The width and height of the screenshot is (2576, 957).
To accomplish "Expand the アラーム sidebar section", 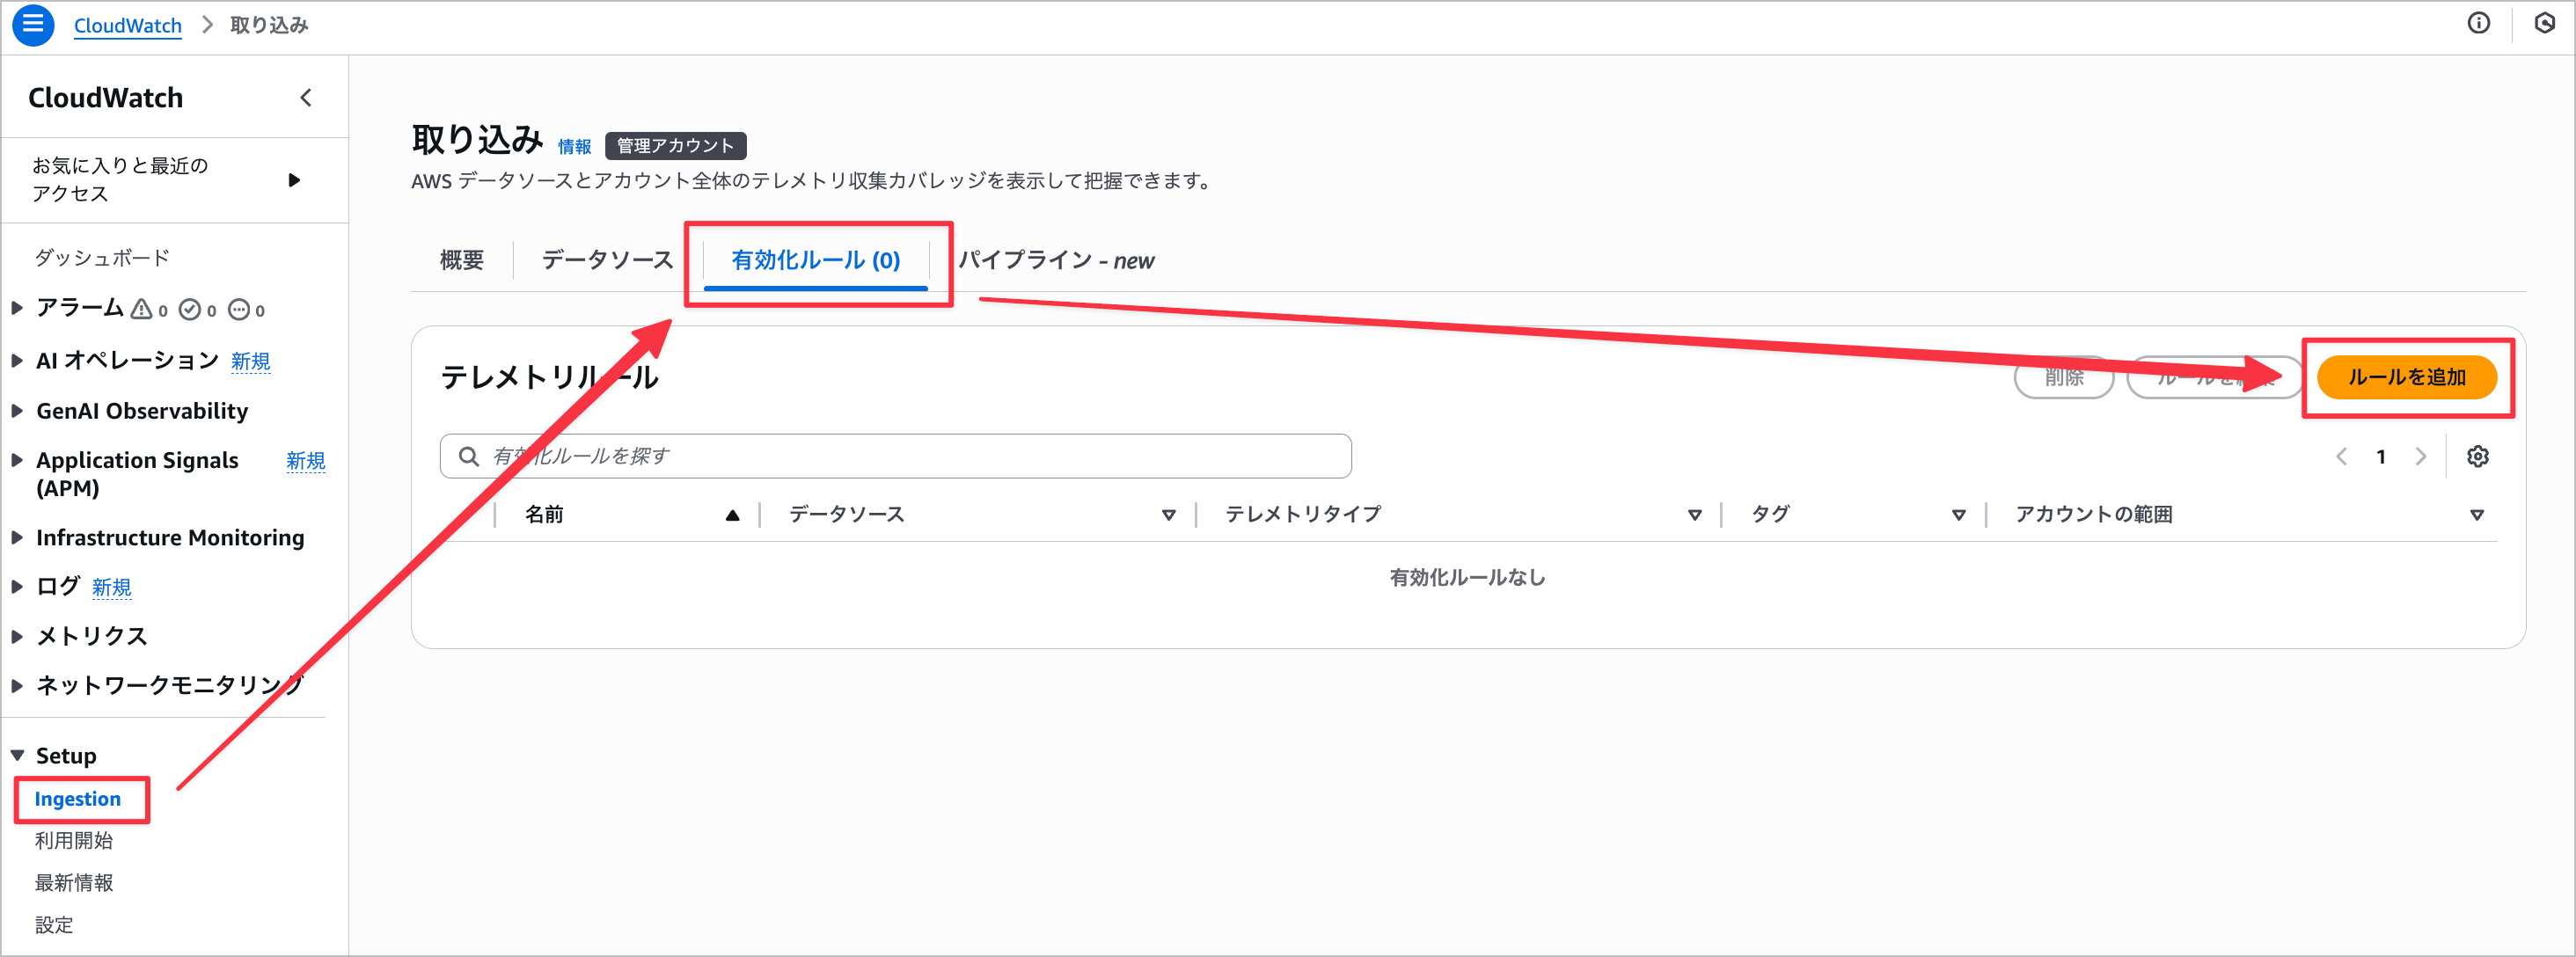I will [x=17, y=308].
